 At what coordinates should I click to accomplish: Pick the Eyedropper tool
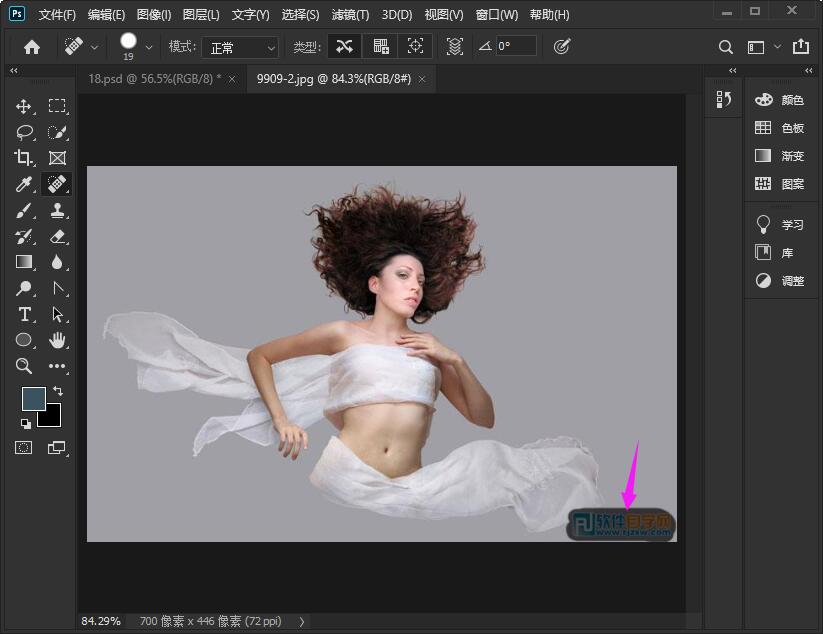(24, 184)
